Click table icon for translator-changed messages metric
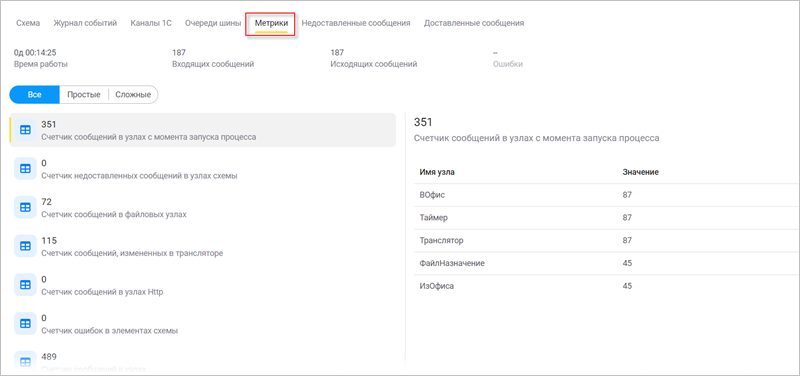Viewport: 800px width, 376px height. 24,246
